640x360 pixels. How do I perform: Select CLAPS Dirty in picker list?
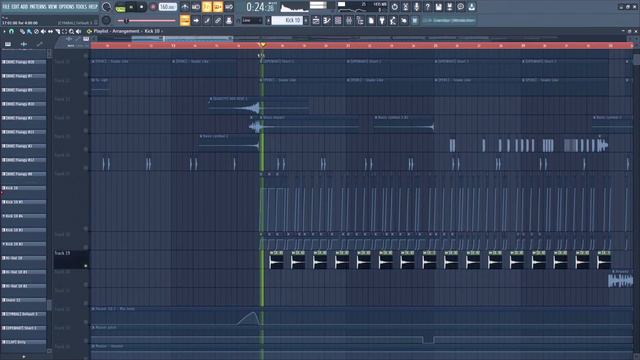23,342
